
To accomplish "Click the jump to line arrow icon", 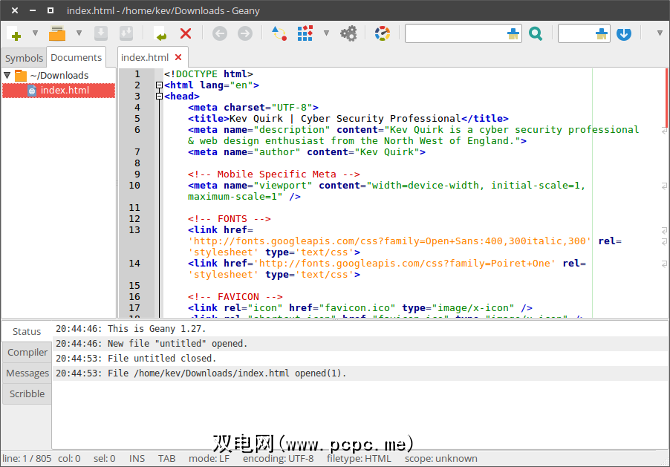I will coord(624,34).
